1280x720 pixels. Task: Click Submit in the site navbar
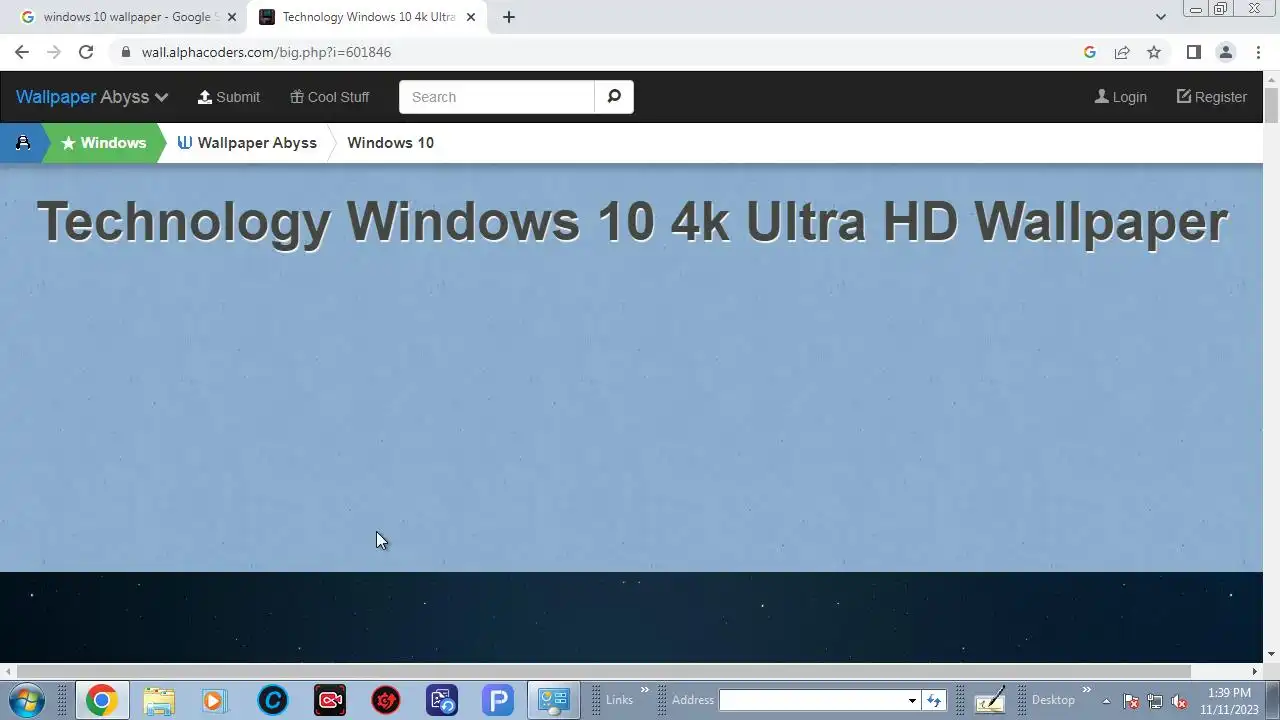coord(229,97)
